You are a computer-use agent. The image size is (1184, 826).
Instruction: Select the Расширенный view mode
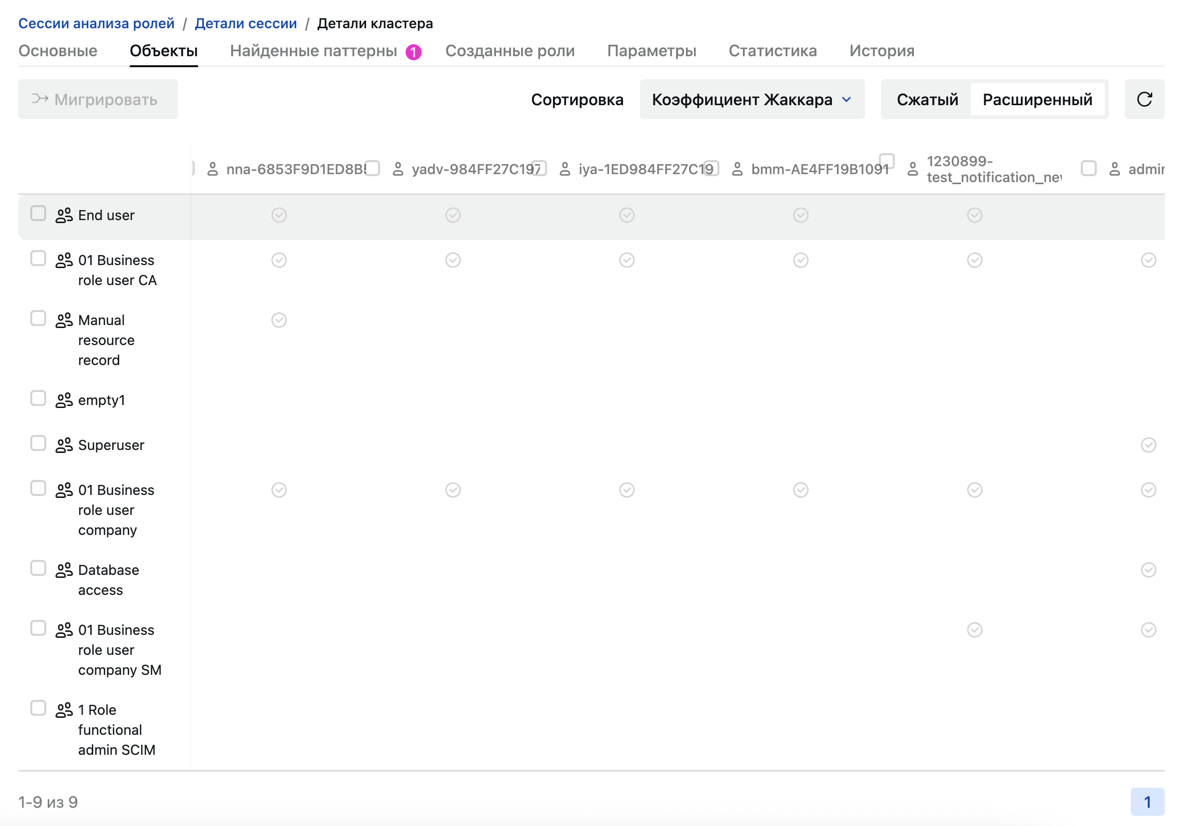[1038, 100]
